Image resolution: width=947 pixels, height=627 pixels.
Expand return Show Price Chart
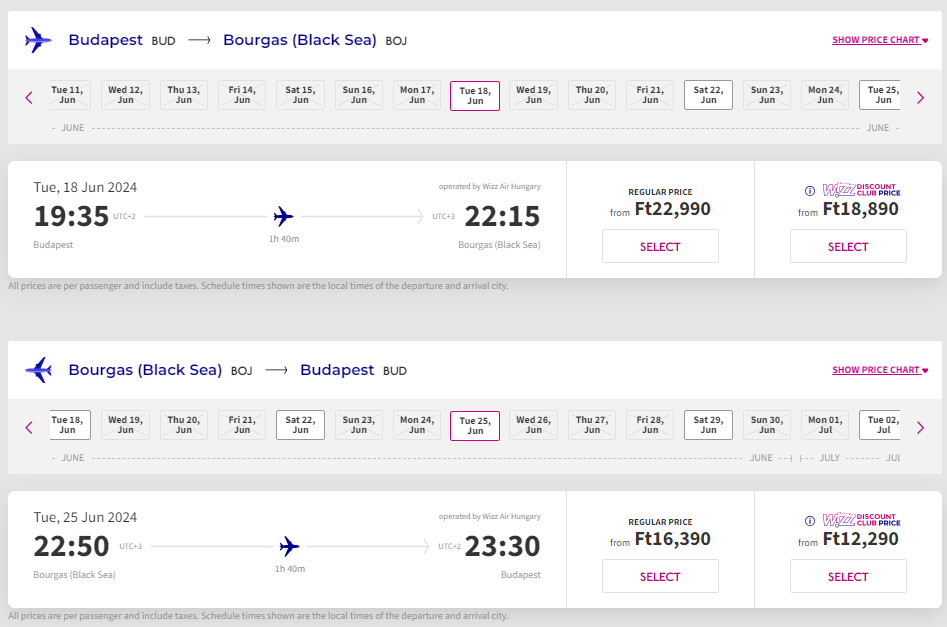click(x=880, y=370)
